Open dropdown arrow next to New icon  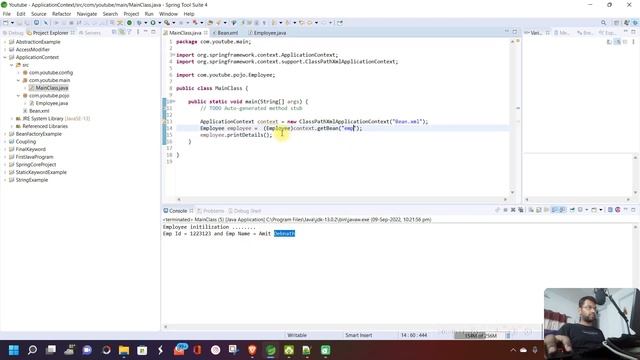point(12,23)
